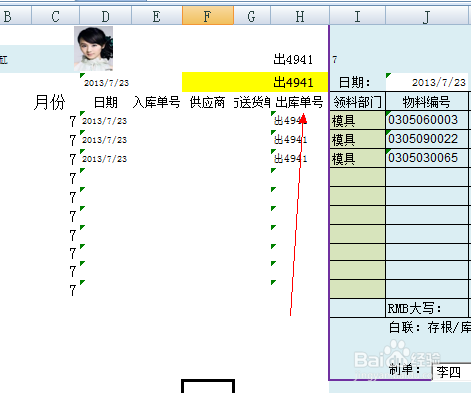
Task: Click the 月份 header cell
Action: coord(49,102)
